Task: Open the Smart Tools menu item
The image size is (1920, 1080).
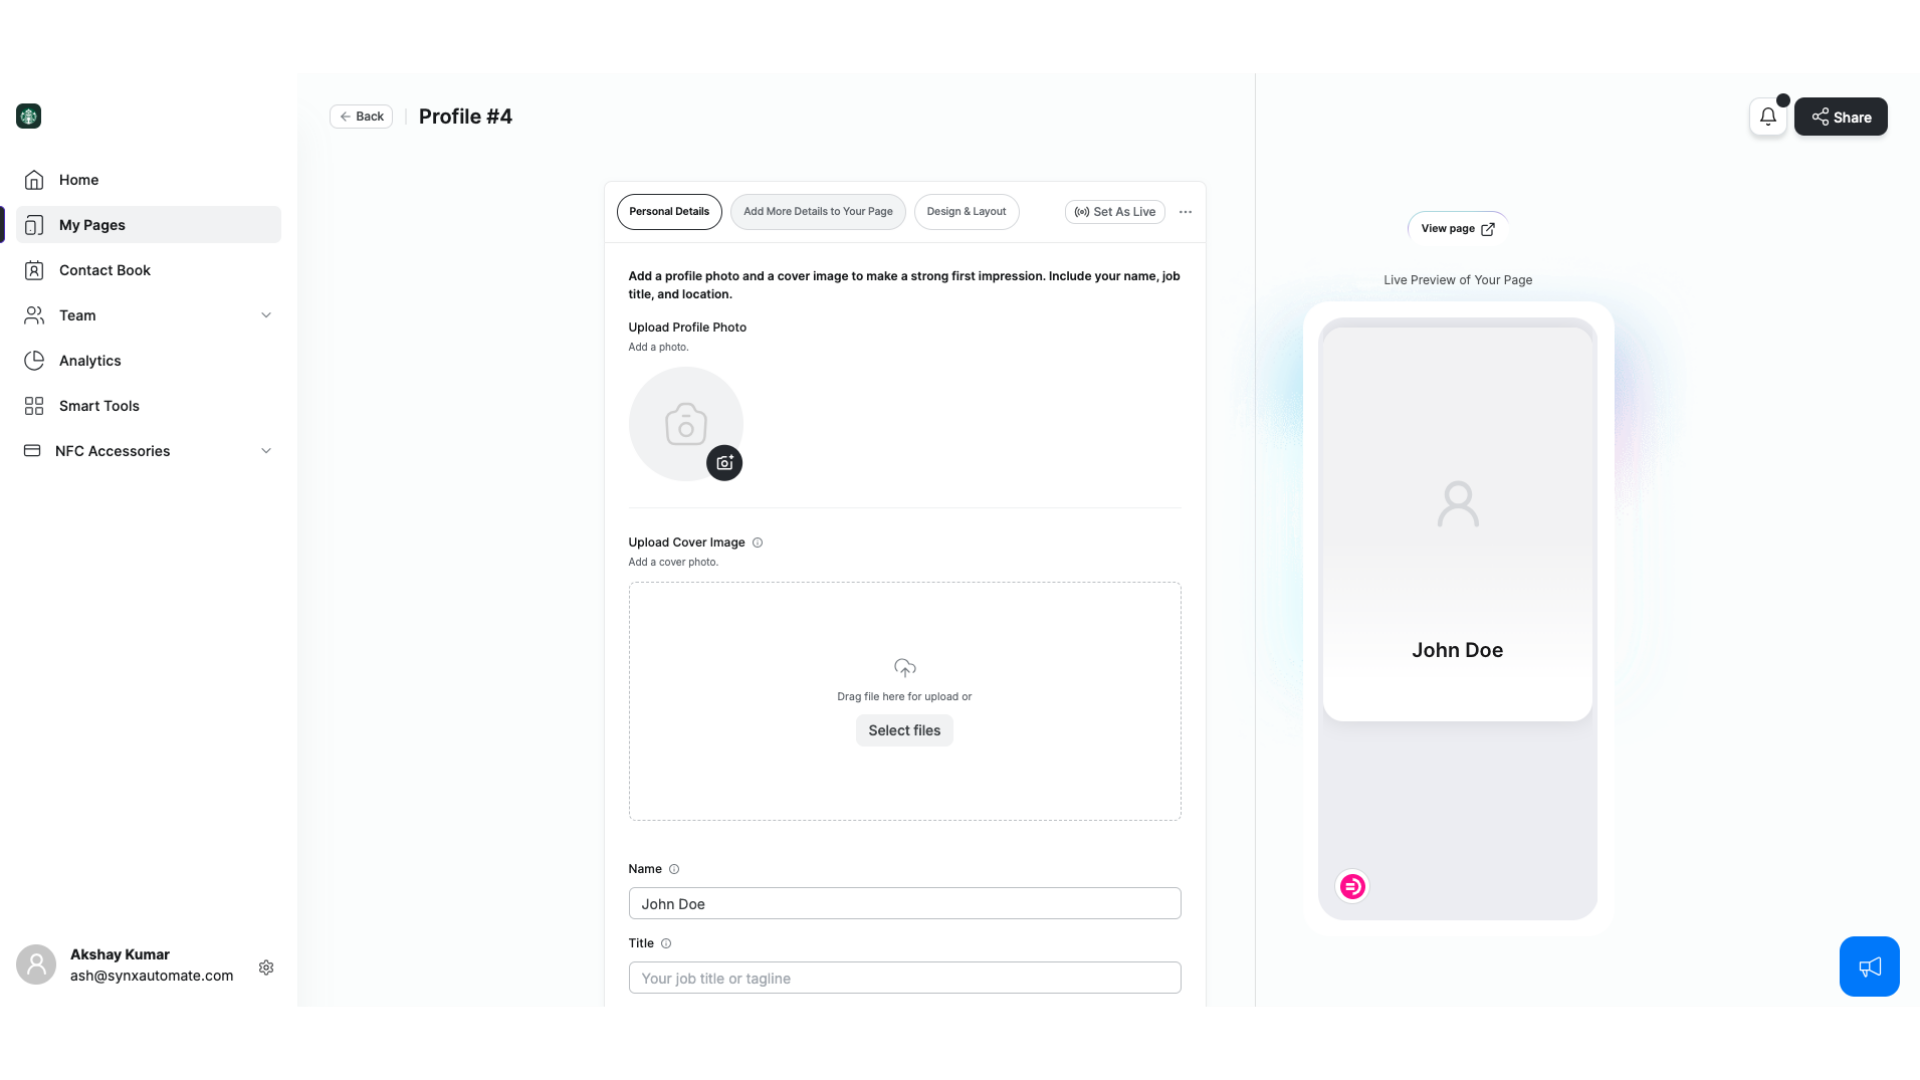Action: (99, 405)
